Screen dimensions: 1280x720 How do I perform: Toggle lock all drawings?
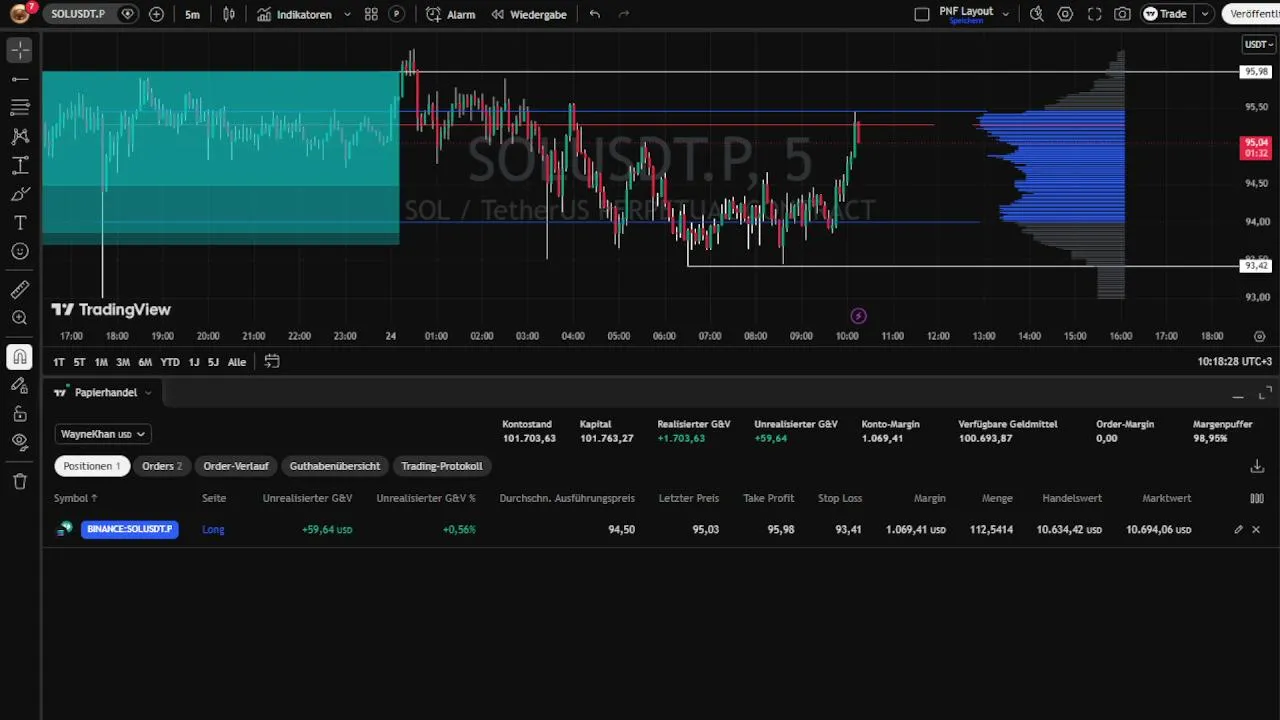pos(20,413)
